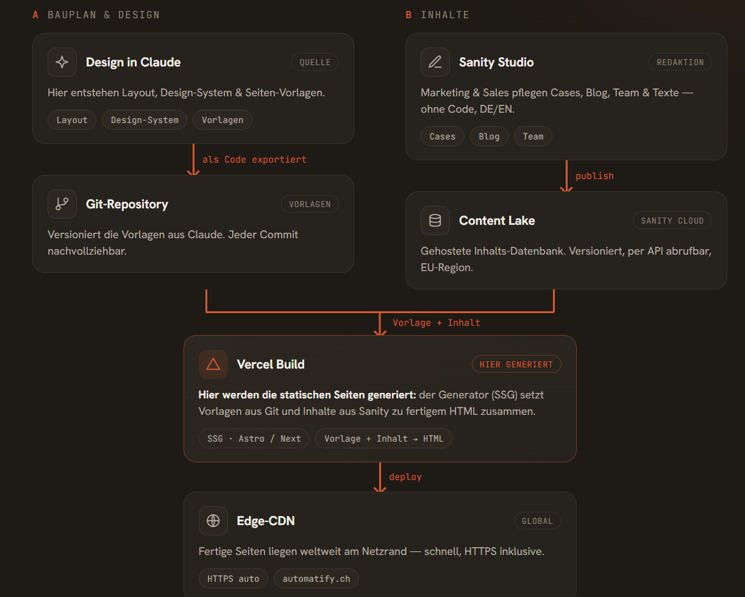The height and width of the screenshot is (597, 745).
Task: Click the Edge-CDN card title
Action: [x=266, y=521]
